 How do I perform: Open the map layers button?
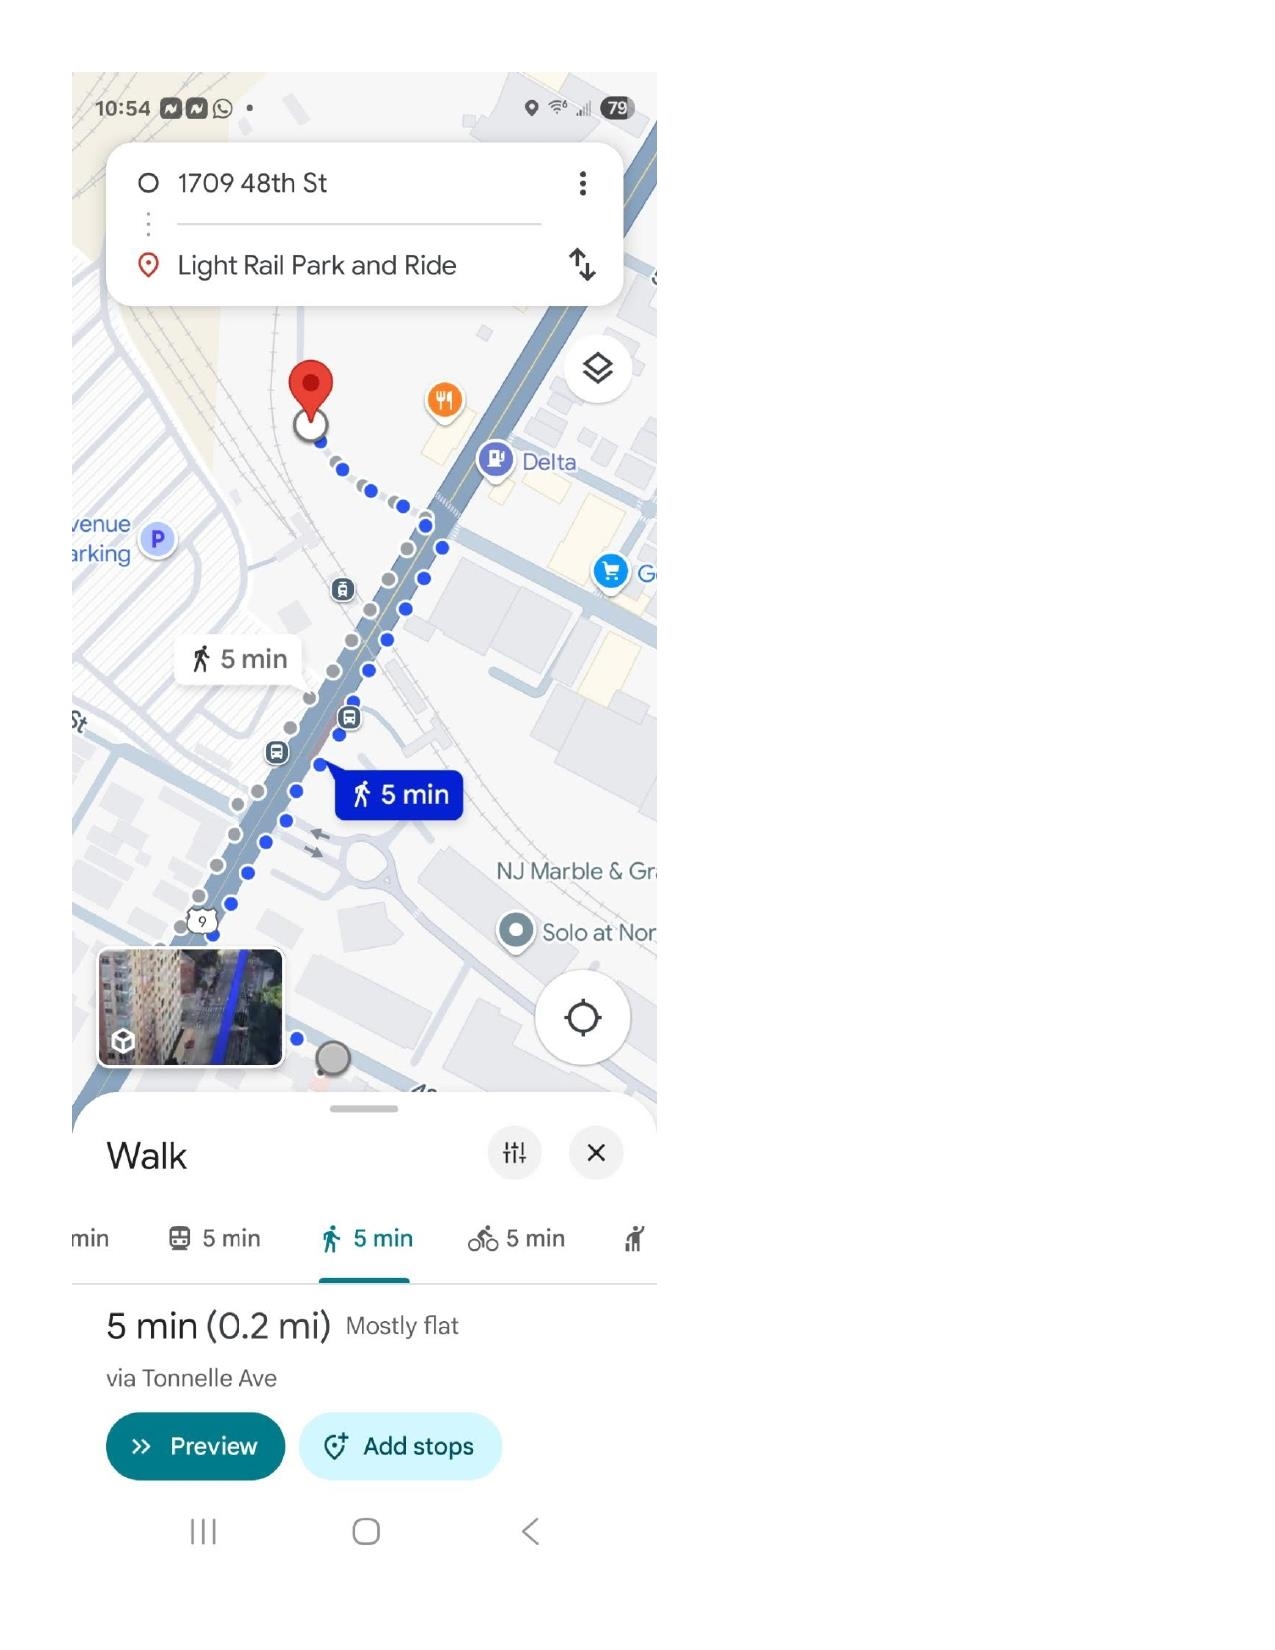tap(597, 369)
